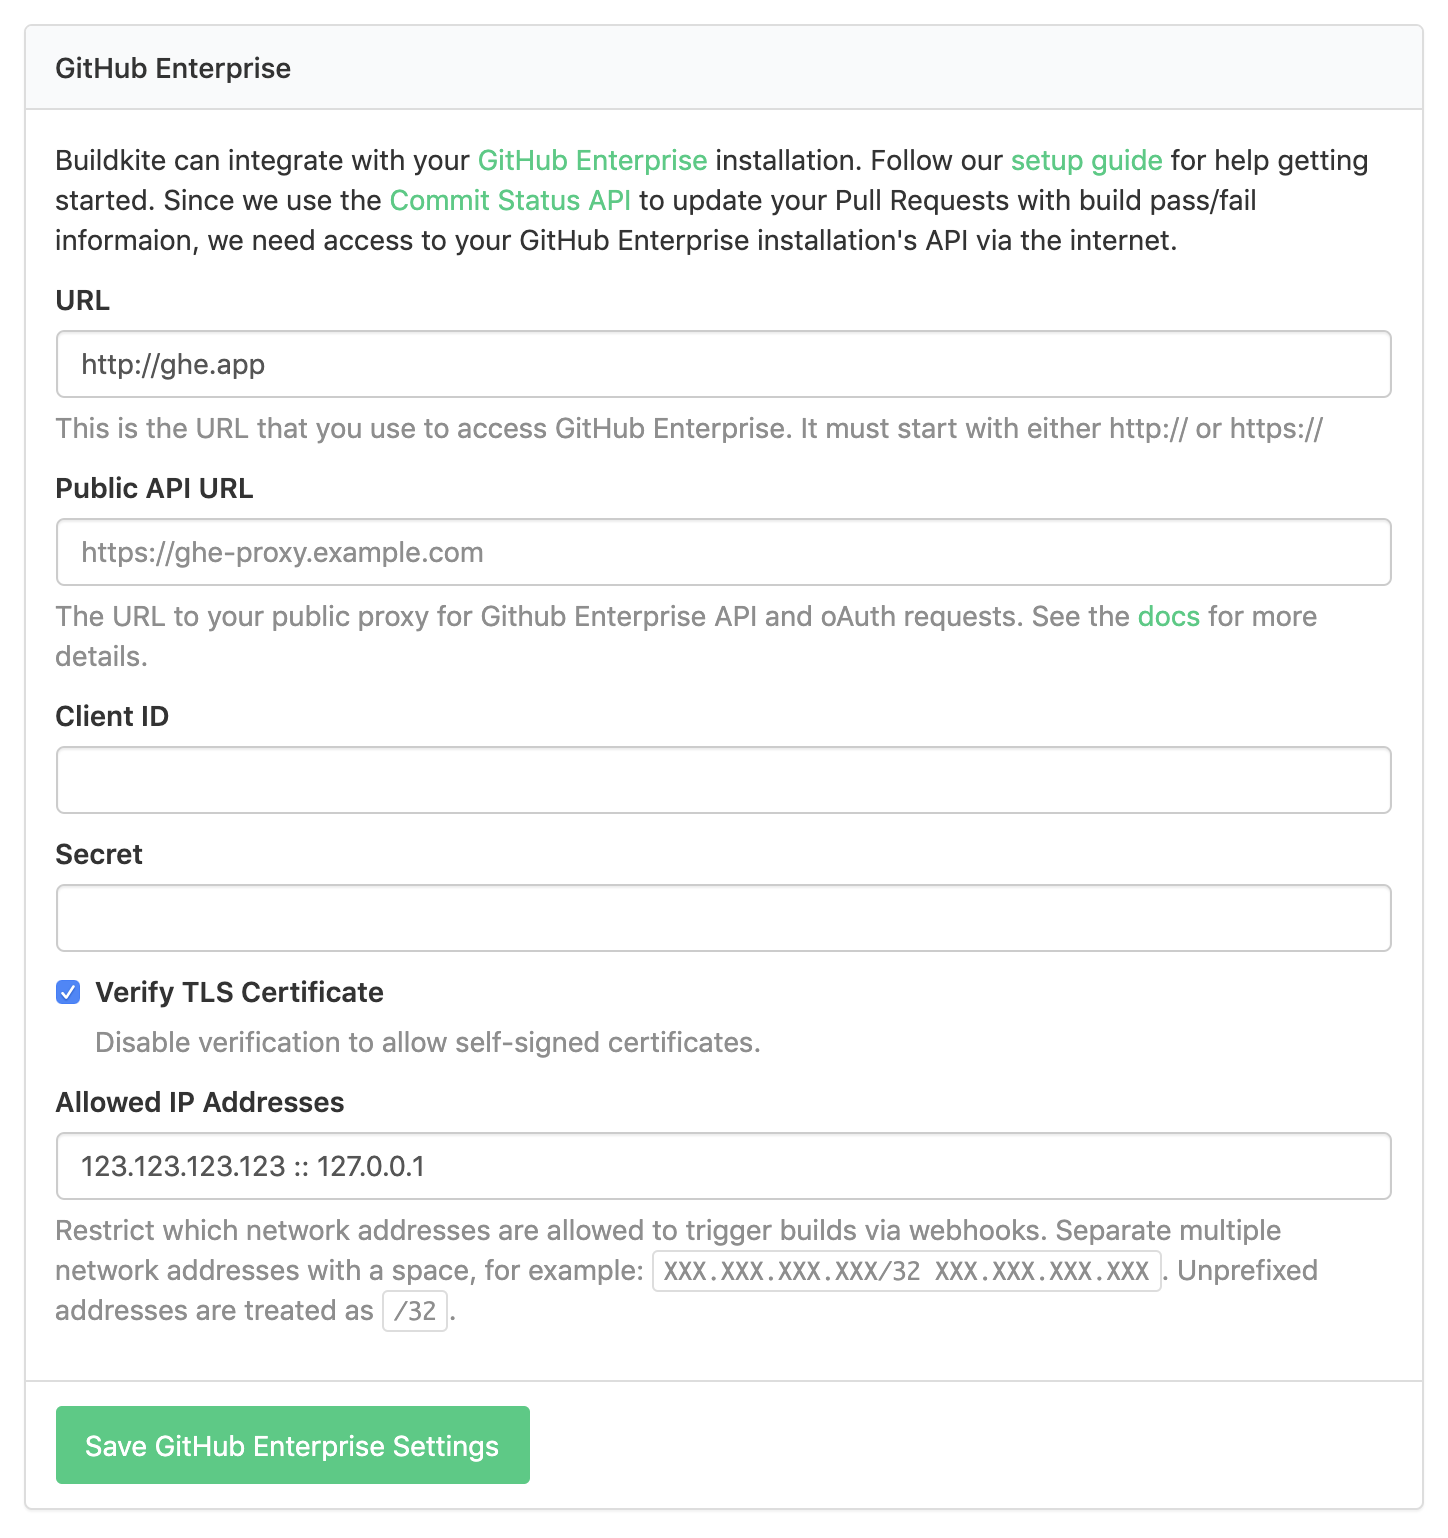1448x1538 pixels.
Task: Follow the setup guide link
Action: pyautogui.click(x=1086, y=160)
